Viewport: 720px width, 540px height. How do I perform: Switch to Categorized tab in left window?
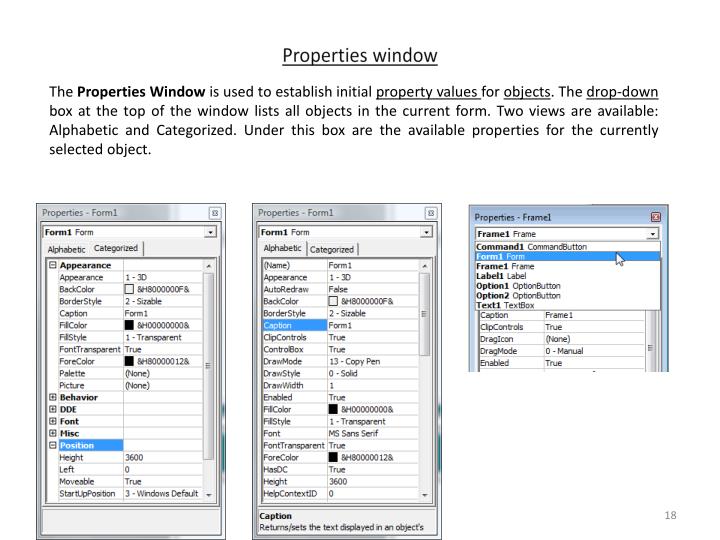click(116, 248)
